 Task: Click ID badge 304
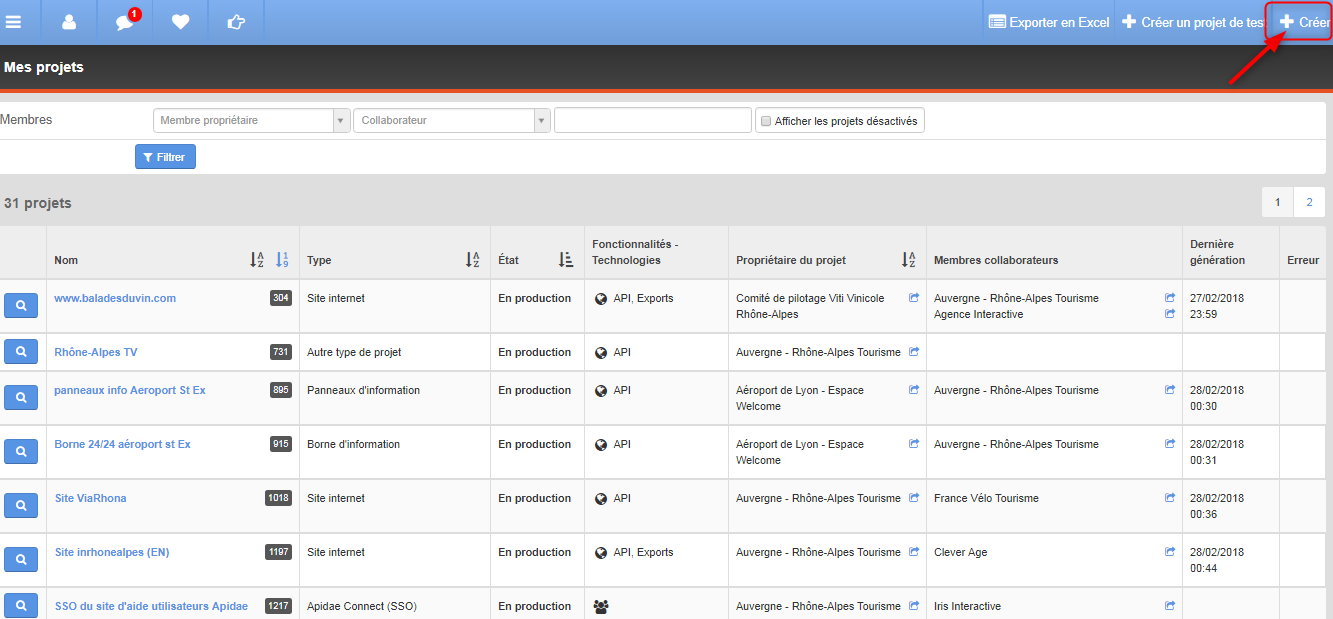(281, 298)
